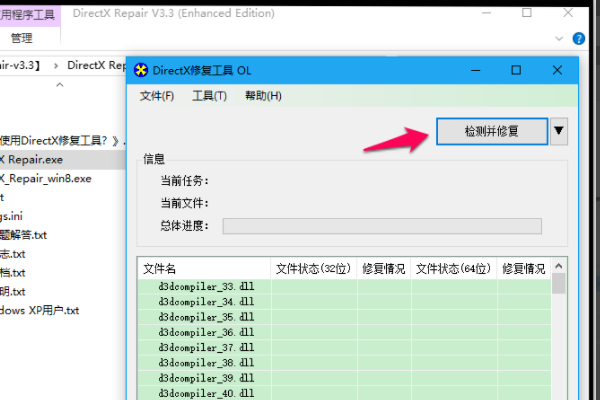The width and height of the screenshot is (600, 400).
Task: Click the 检测并修复 button
Action: (492, 131)
